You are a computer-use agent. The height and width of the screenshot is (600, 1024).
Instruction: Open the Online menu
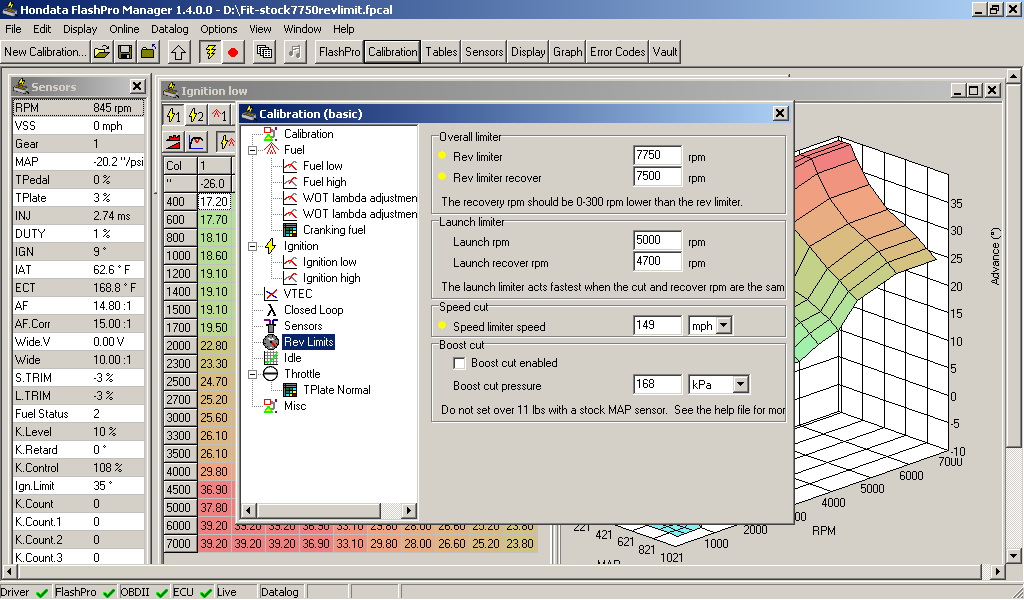point(124,29)
